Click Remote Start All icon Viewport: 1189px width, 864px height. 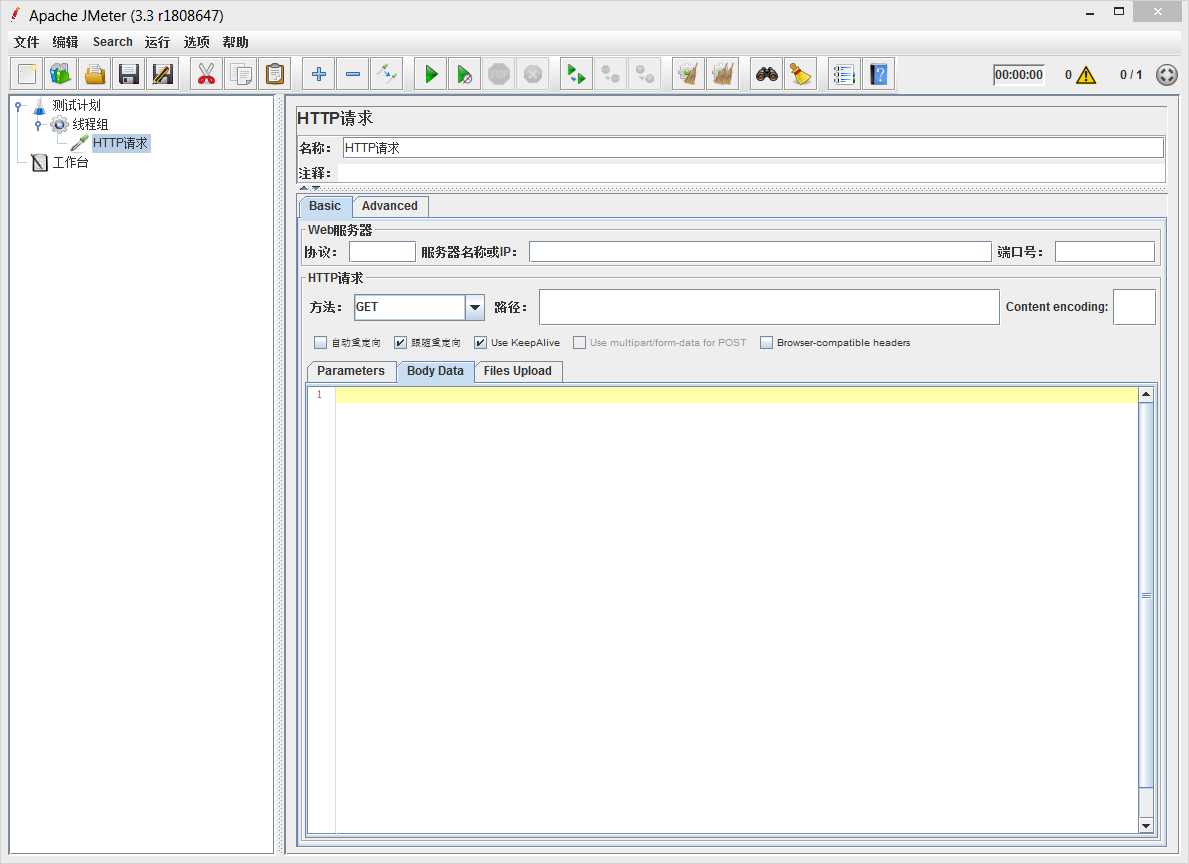[576, 74]
